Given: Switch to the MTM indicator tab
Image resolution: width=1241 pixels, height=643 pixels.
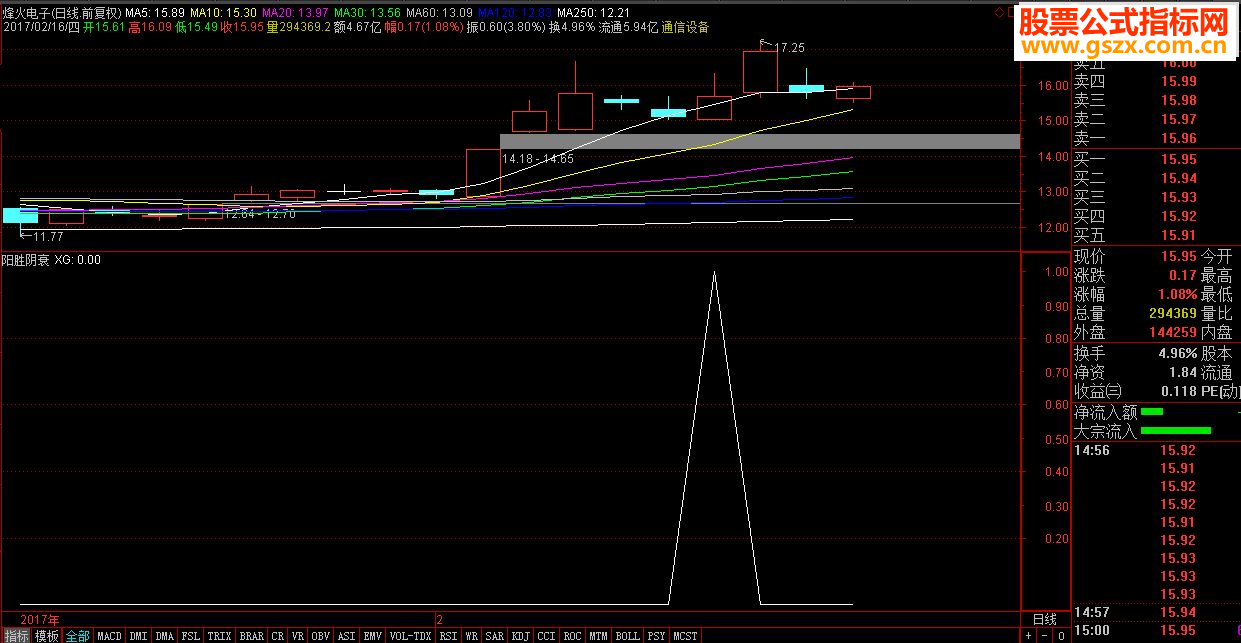Looking at the screenshot, I should (x=599, y=636).
